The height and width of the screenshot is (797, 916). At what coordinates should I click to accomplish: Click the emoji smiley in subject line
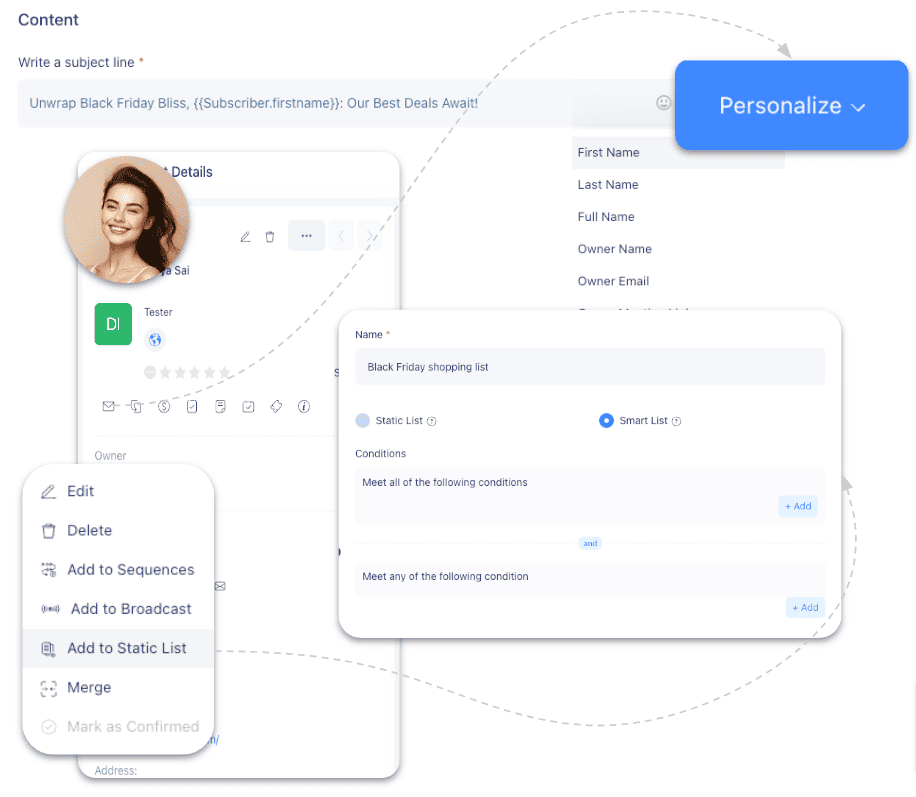point(663,103)
